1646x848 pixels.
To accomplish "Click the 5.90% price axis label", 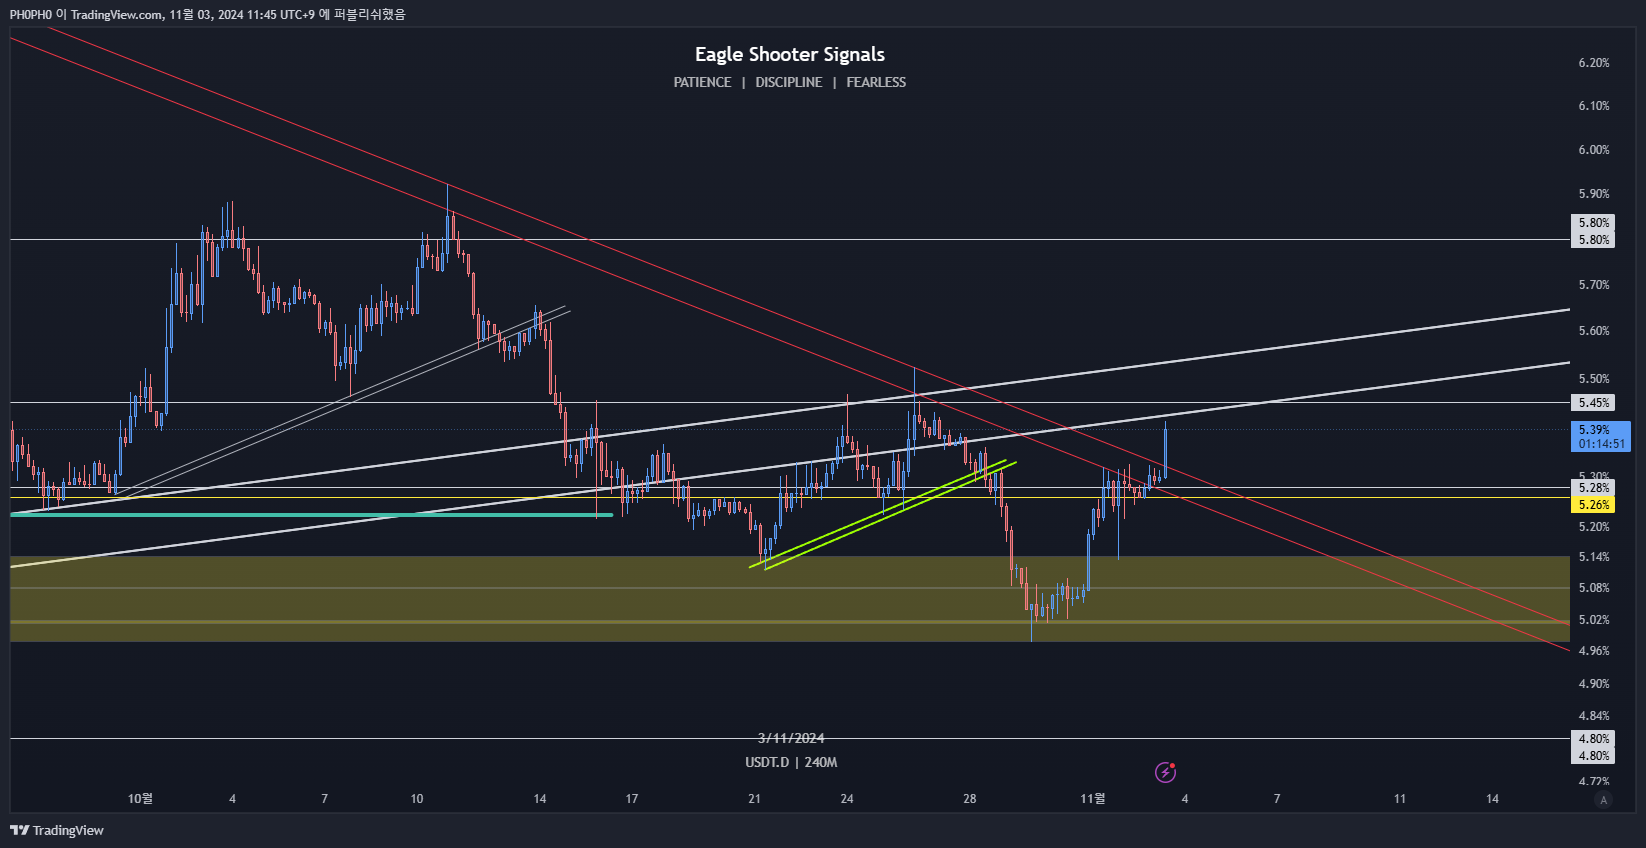I will [x=1594, y=194].
